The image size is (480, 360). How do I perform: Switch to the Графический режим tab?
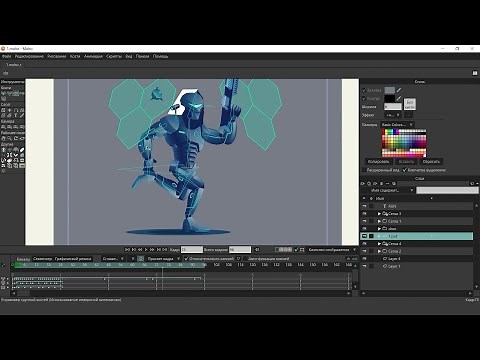(73, 259)
